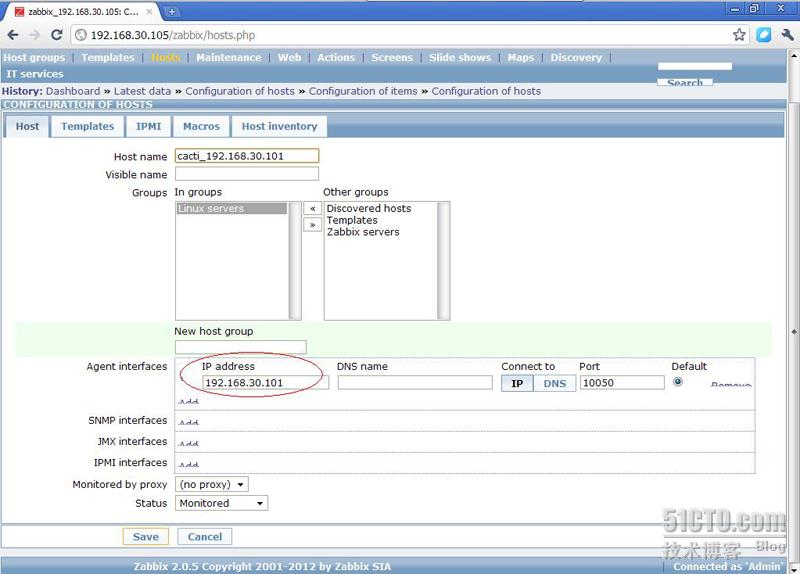The image size is (800, 574).
Task: Open the Status dropdown
Action: pos(221,503)
